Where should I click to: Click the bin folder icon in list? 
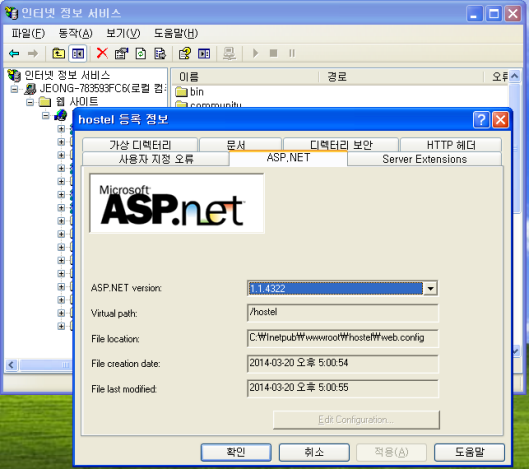tap(181, 91)
